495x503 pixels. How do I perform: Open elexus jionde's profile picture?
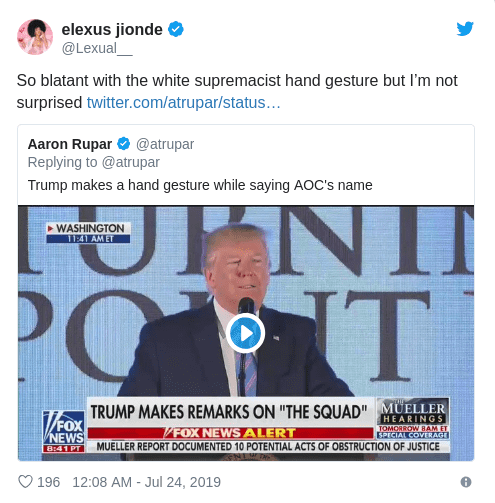[35, 37]
